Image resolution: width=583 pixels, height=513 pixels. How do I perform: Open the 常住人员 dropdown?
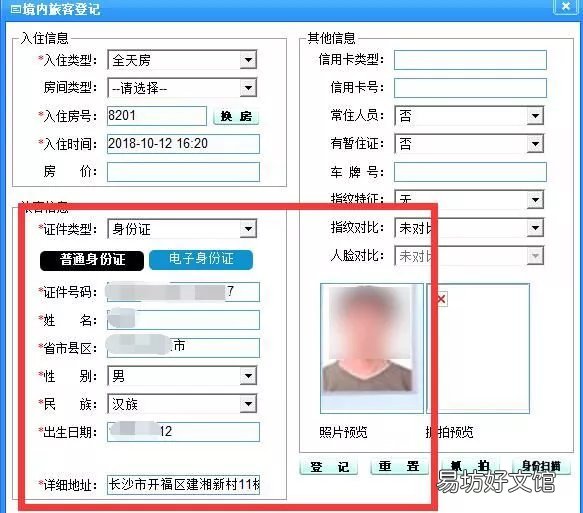(469, 116)
